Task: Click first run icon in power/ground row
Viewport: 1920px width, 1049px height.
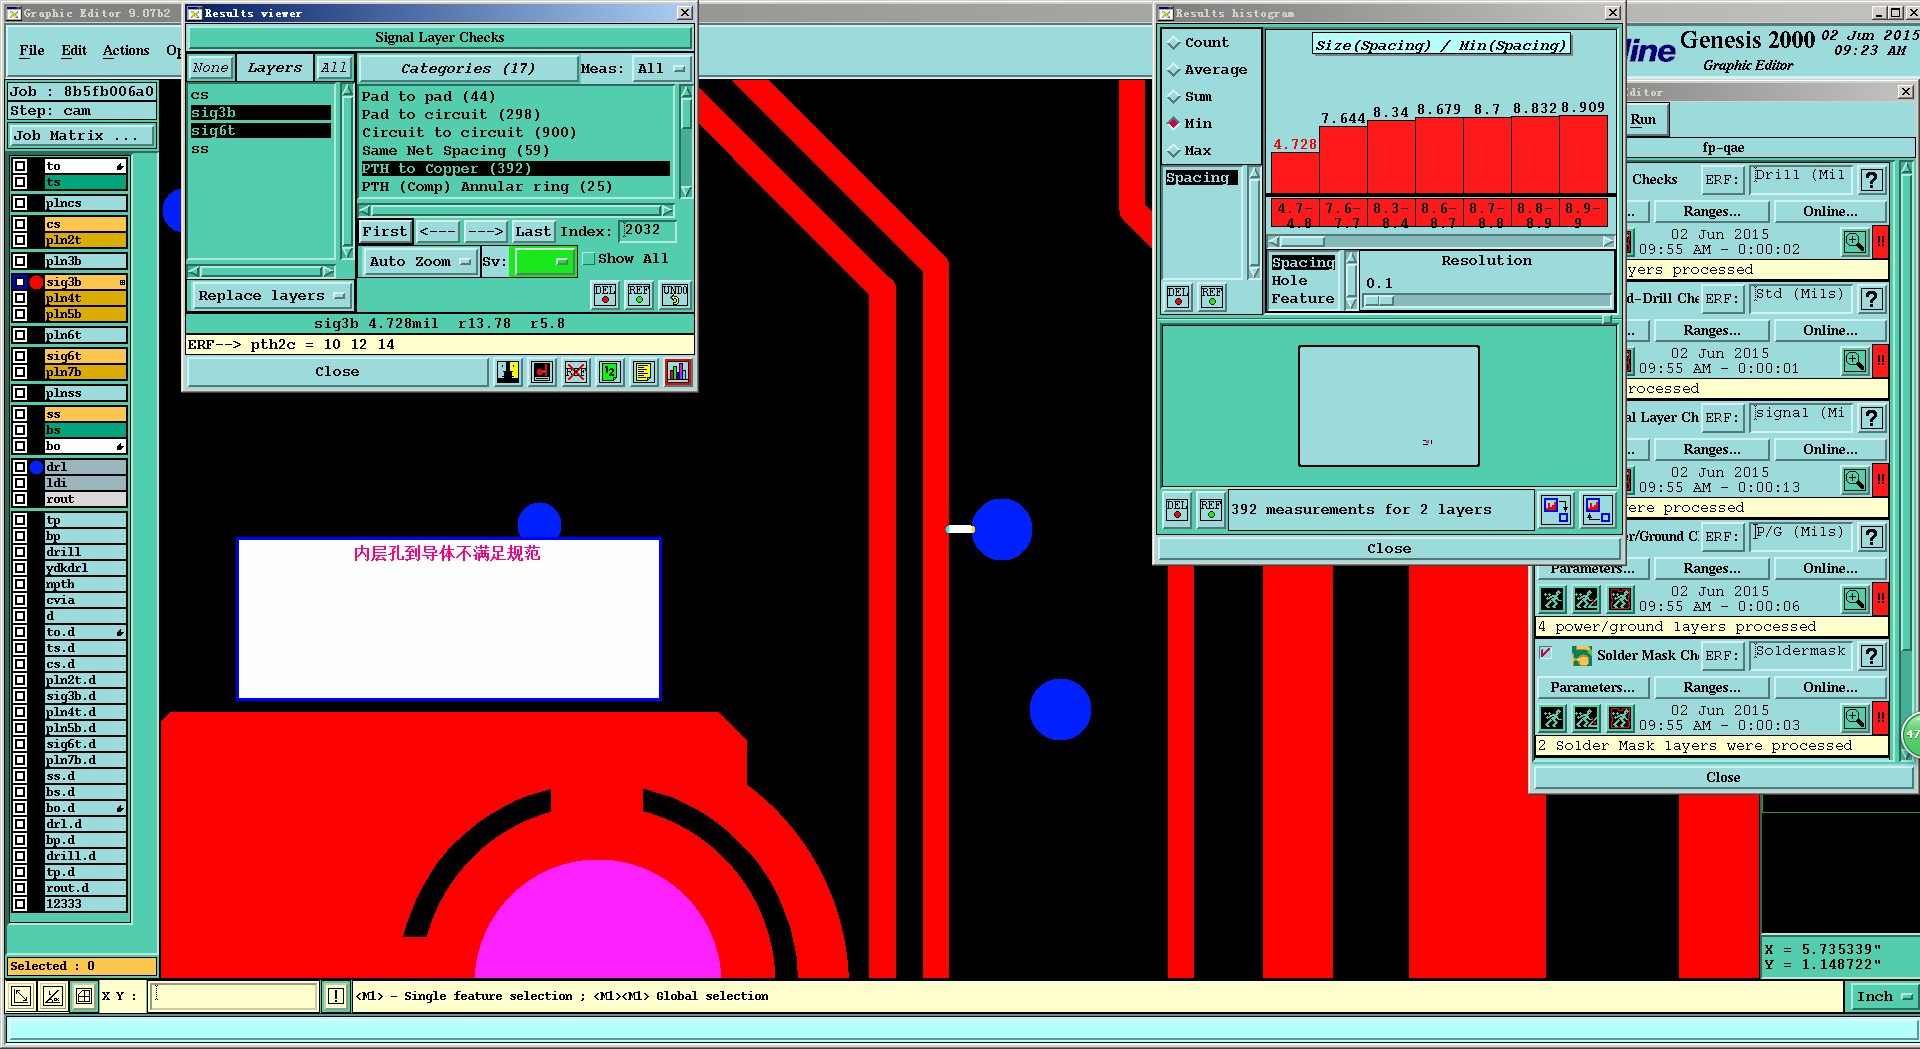Action: pos(1552,599)
